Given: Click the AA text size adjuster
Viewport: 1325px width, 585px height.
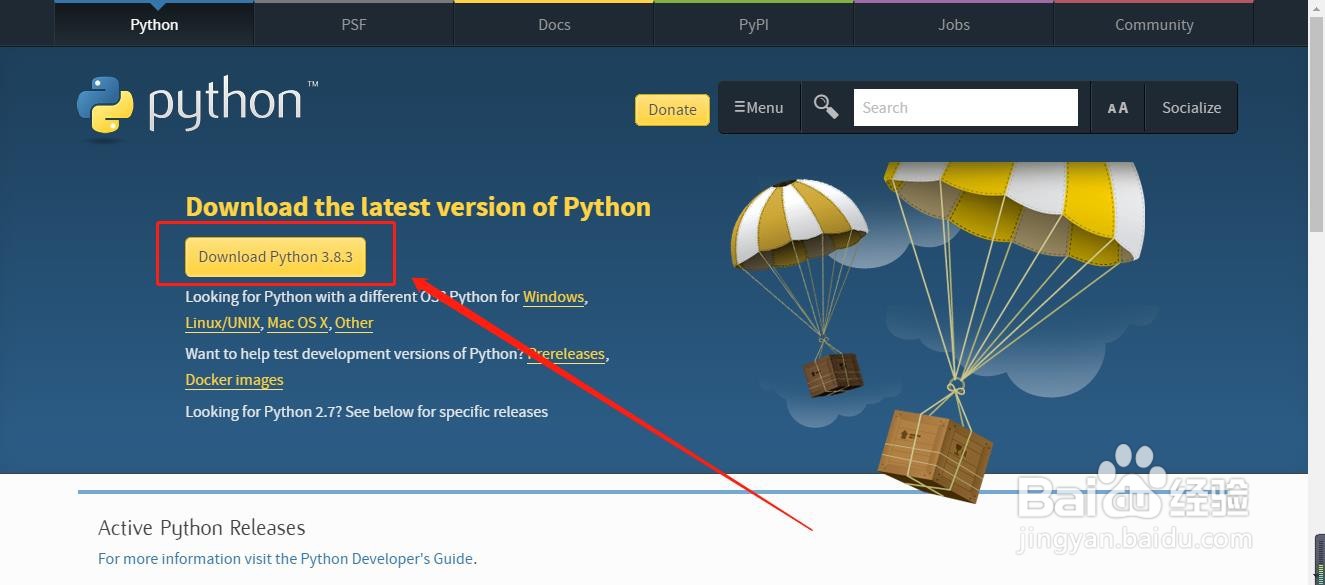Looking at the screenshot, I should [x=1117, y=107].
